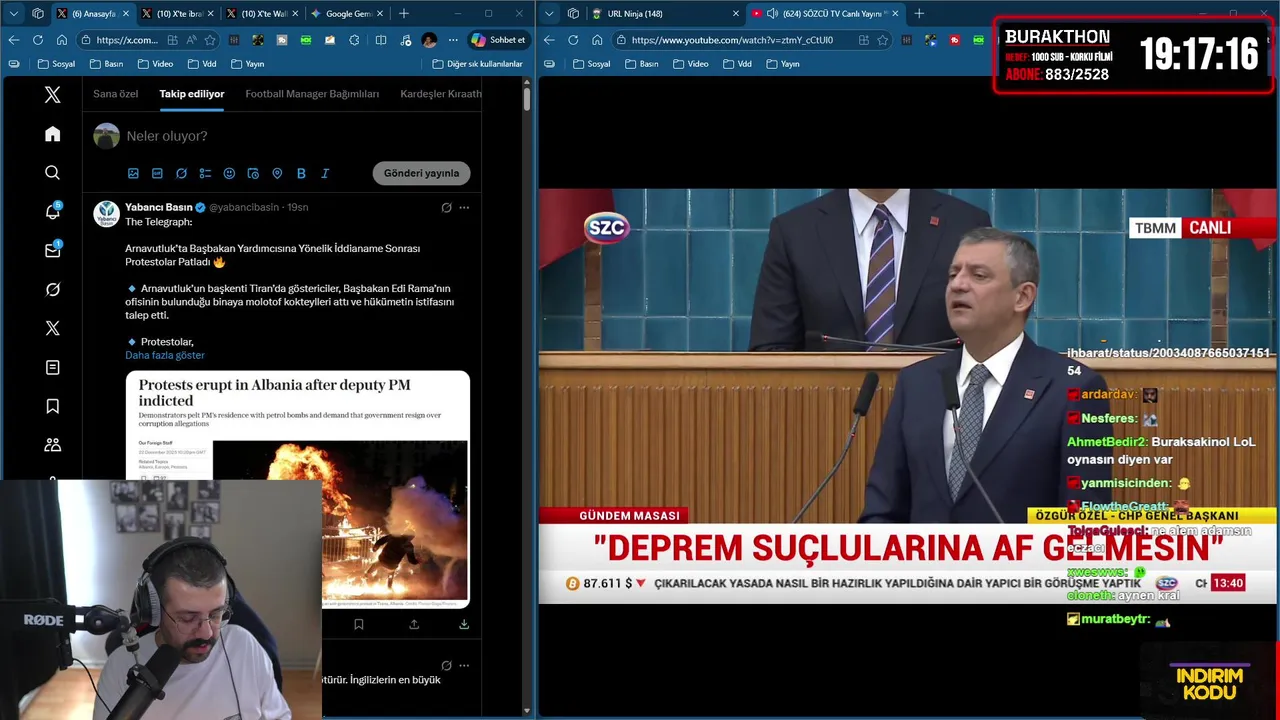Switch to Football Manager Bağımlıları tab

pos(312,94)
